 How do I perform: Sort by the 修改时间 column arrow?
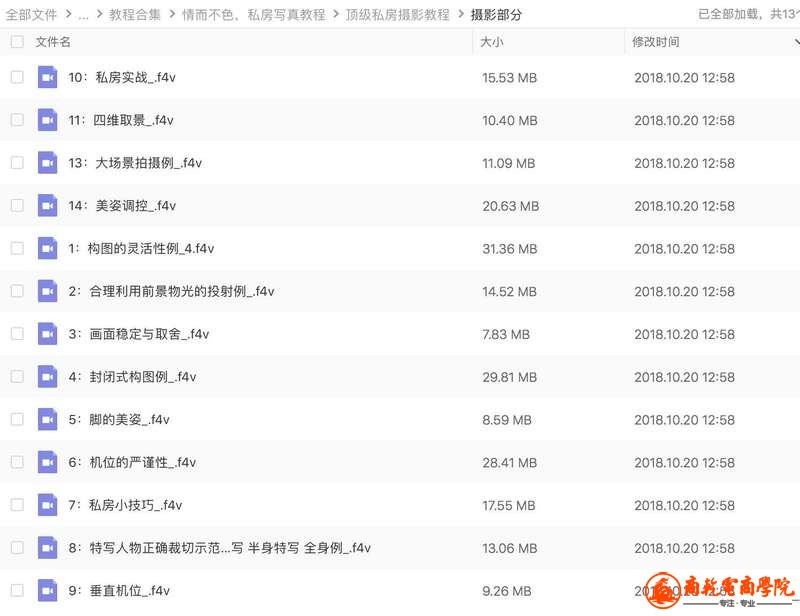pos(796,42)
